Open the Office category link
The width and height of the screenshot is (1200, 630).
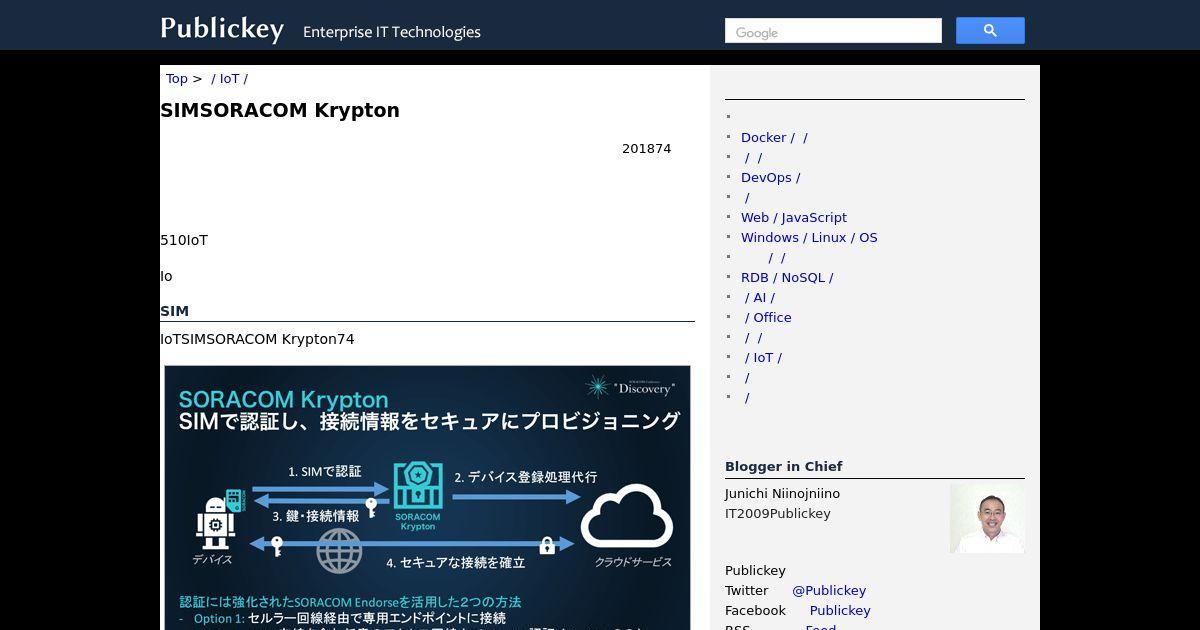[x=768, y=317]
